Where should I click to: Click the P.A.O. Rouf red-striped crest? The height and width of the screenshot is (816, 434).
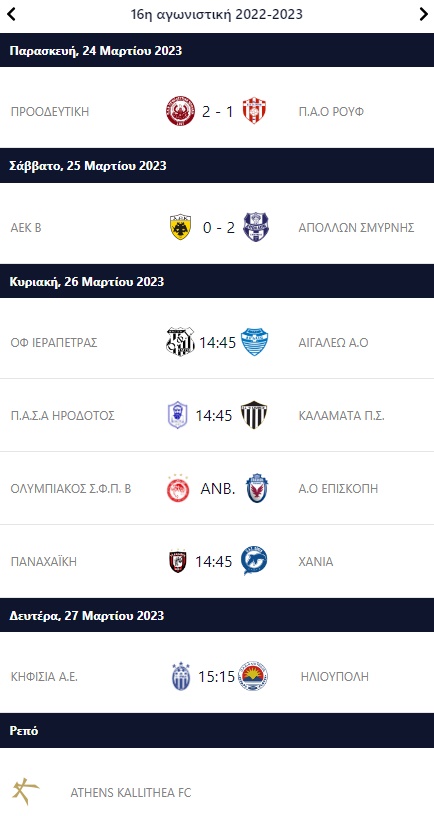click(x=254, y=111)
